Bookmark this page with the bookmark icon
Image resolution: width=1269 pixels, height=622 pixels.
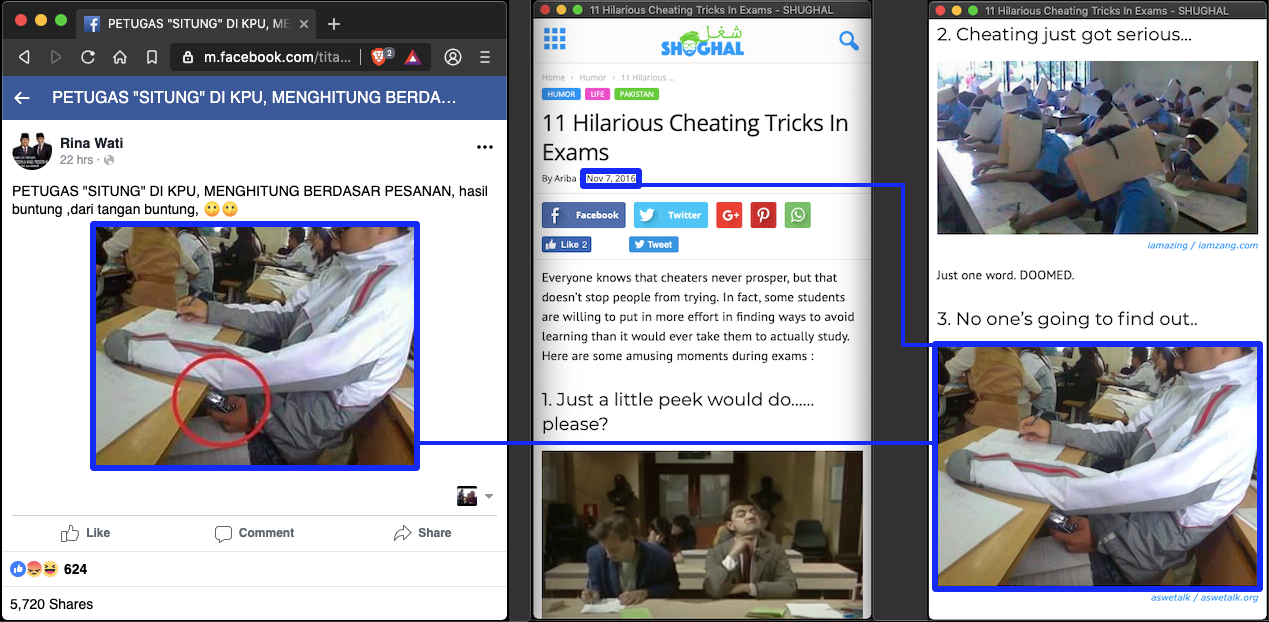(x=151, y=57)
